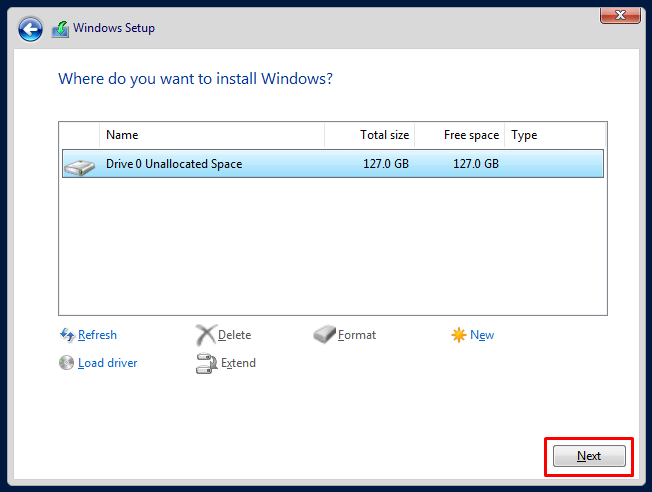Click the Refresh arrows icon
652x492 pixels.
(x=67, y=335)
